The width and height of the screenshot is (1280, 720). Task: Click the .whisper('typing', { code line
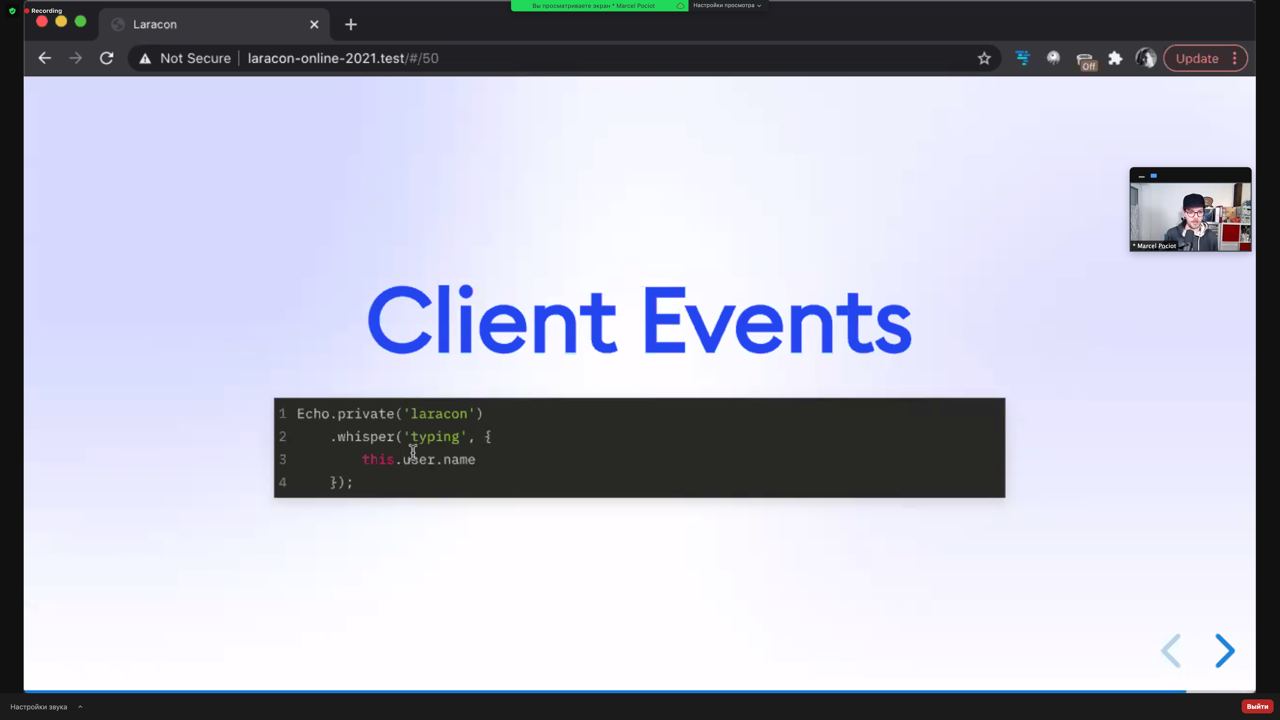[411, 437]
